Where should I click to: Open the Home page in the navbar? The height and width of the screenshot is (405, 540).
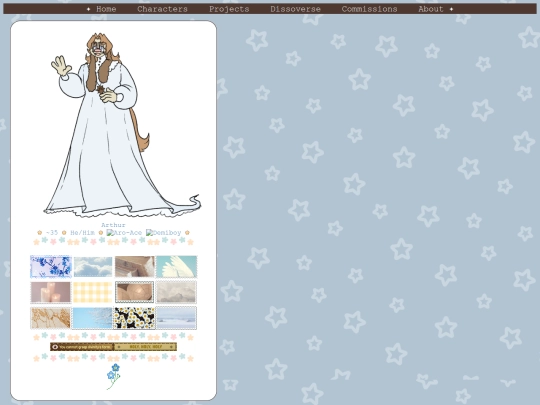[x=106, y=9]
